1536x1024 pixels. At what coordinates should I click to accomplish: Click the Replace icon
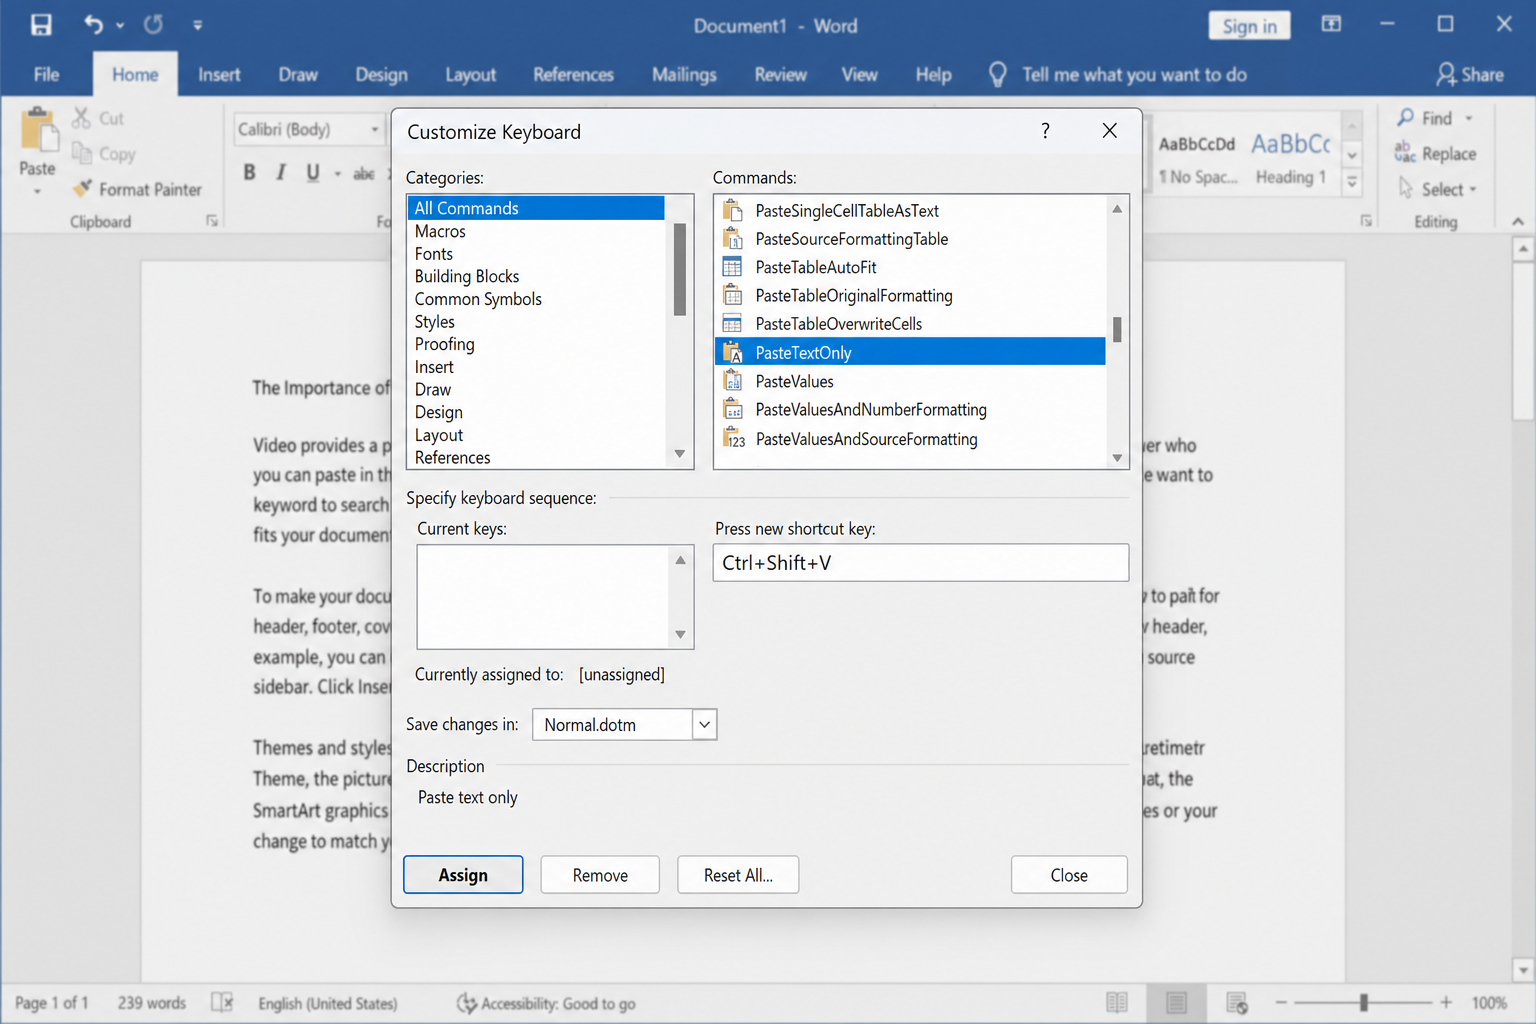pos(1405,153)
